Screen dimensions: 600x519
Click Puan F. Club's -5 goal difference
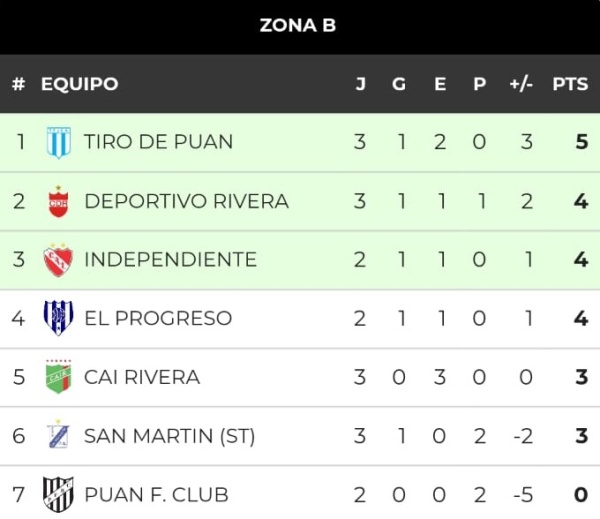[523, 495]
